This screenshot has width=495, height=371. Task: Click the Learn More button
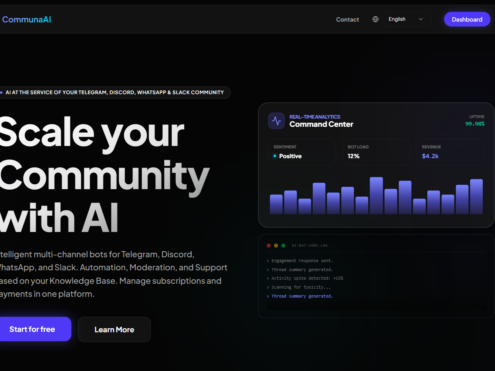tap(114, 329)
